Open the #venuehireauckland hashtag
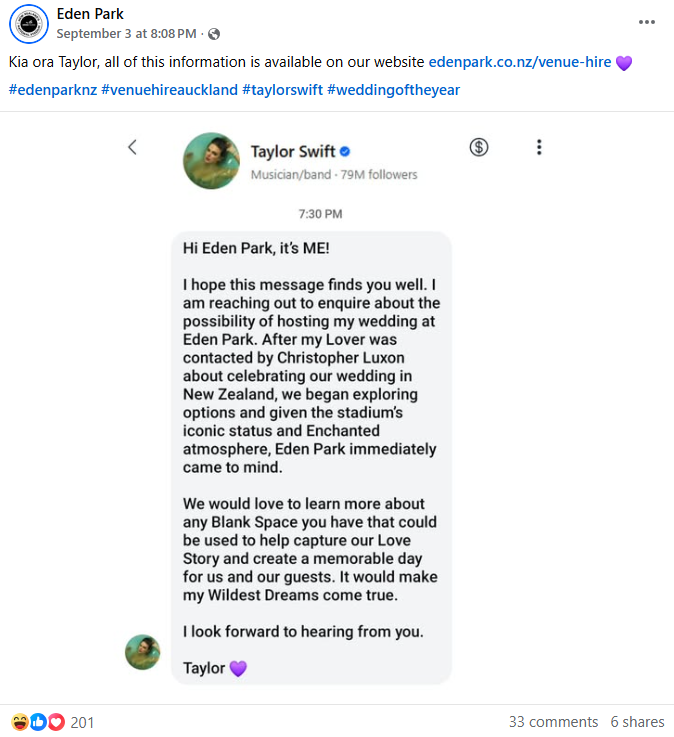Viewport: 674px width, 737px height. click(169, 90)
